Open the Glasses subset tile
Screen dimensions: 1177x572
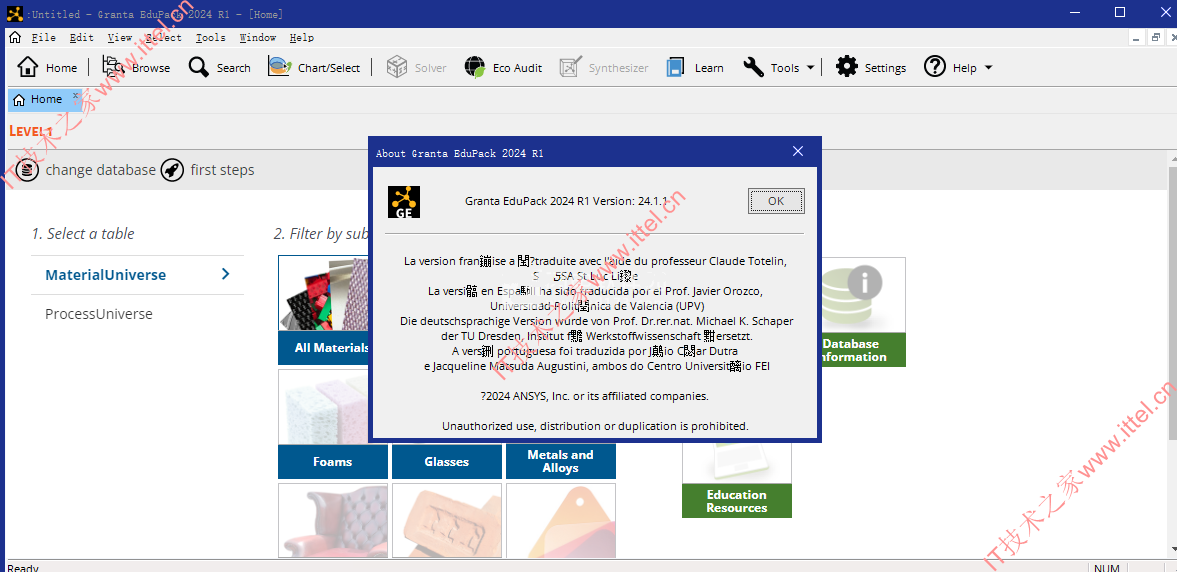tap(447, 461)
